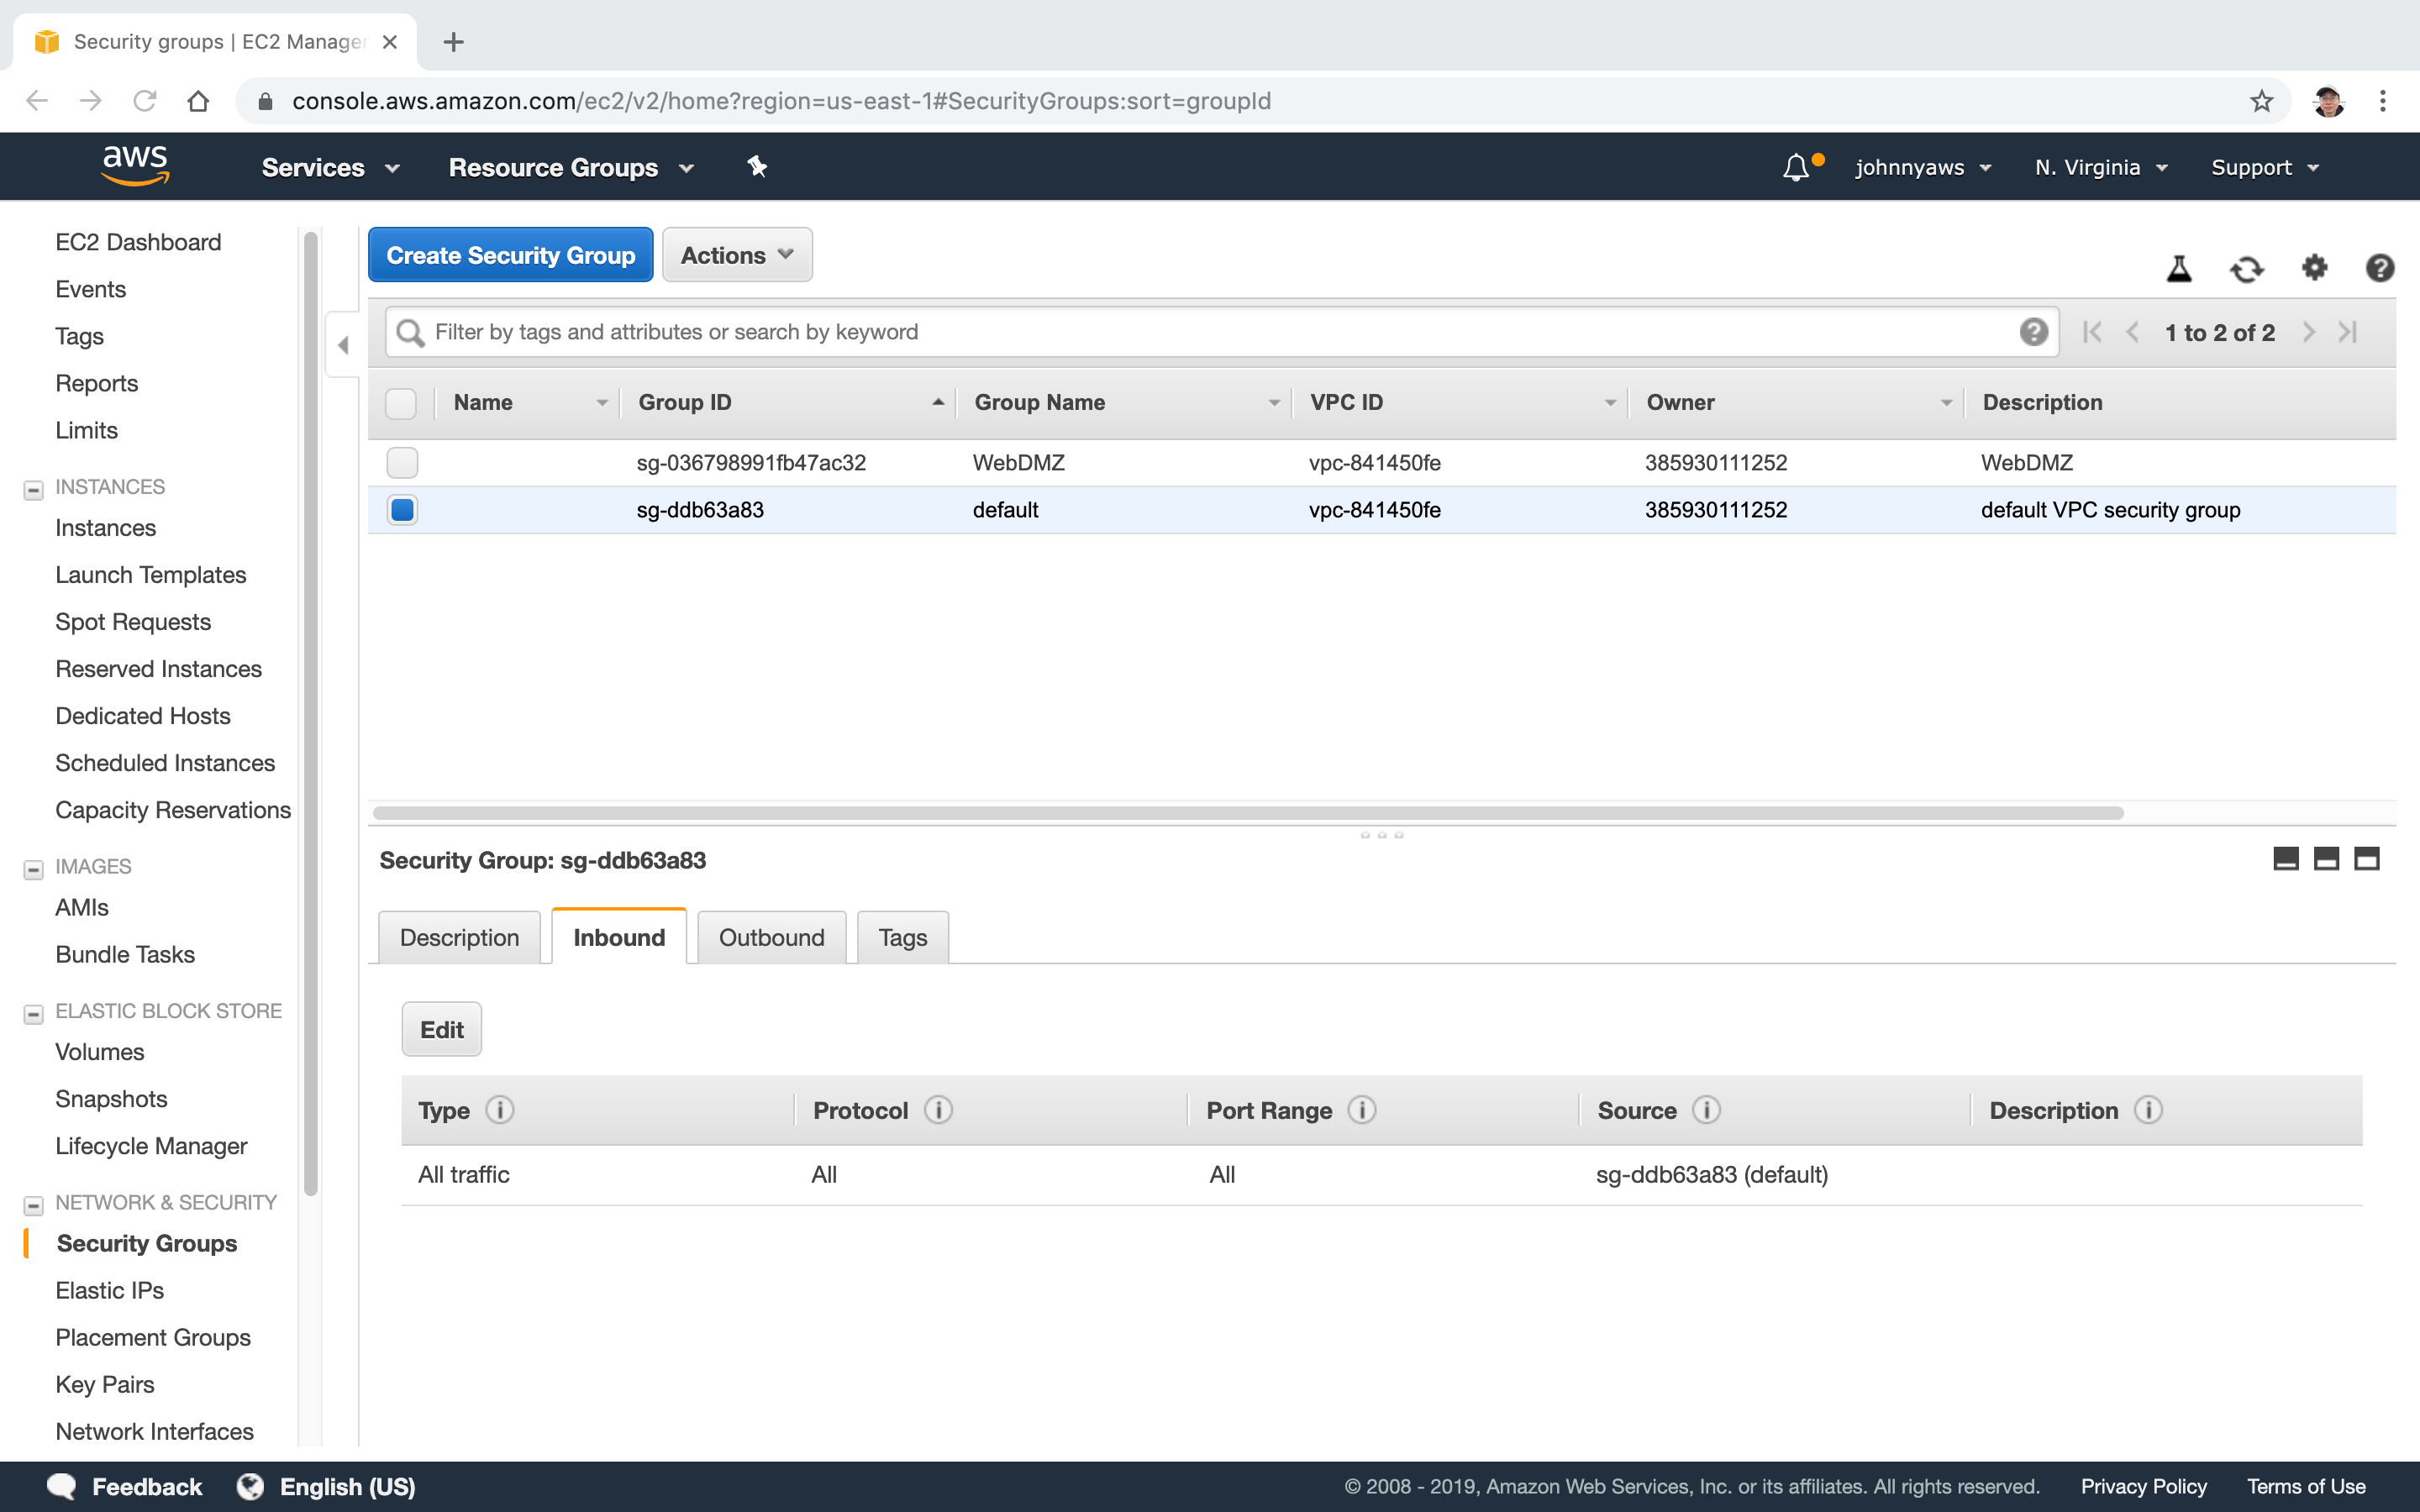Open EC2 Dashboard in sidebar

[x=138, y=242]
